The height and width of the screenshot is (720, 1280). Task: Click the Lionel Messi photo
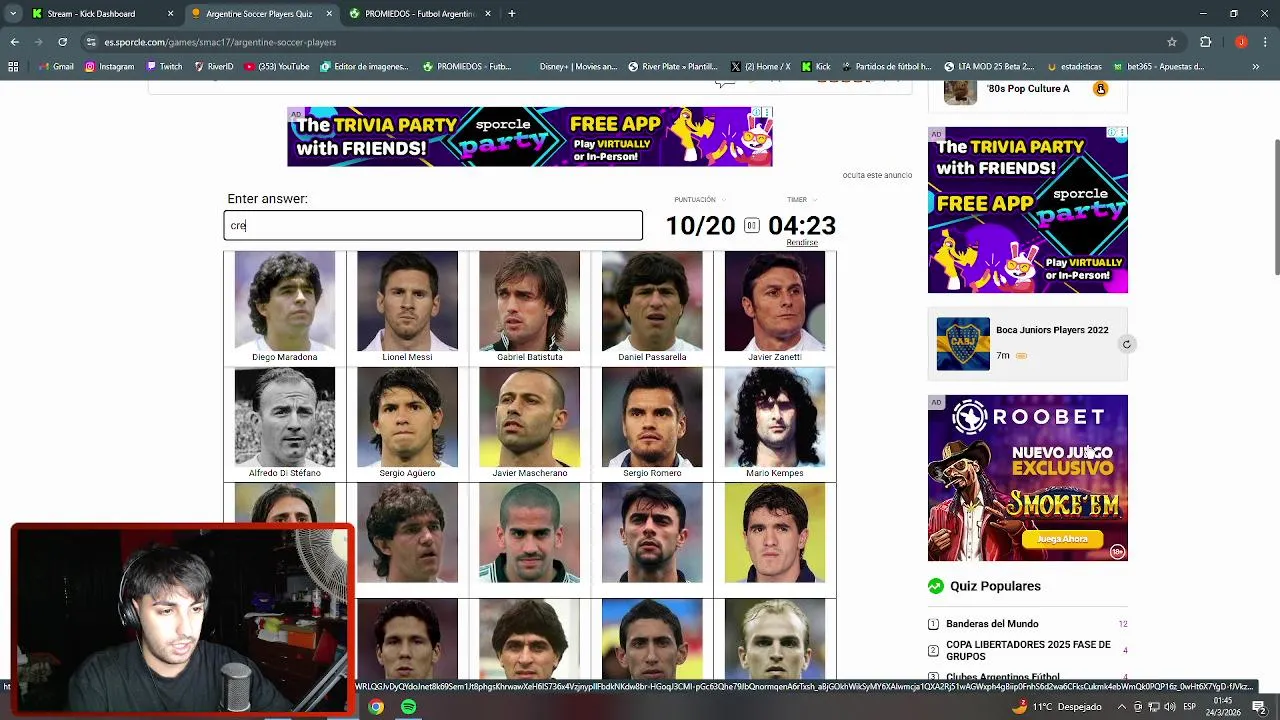pos(407,301)
